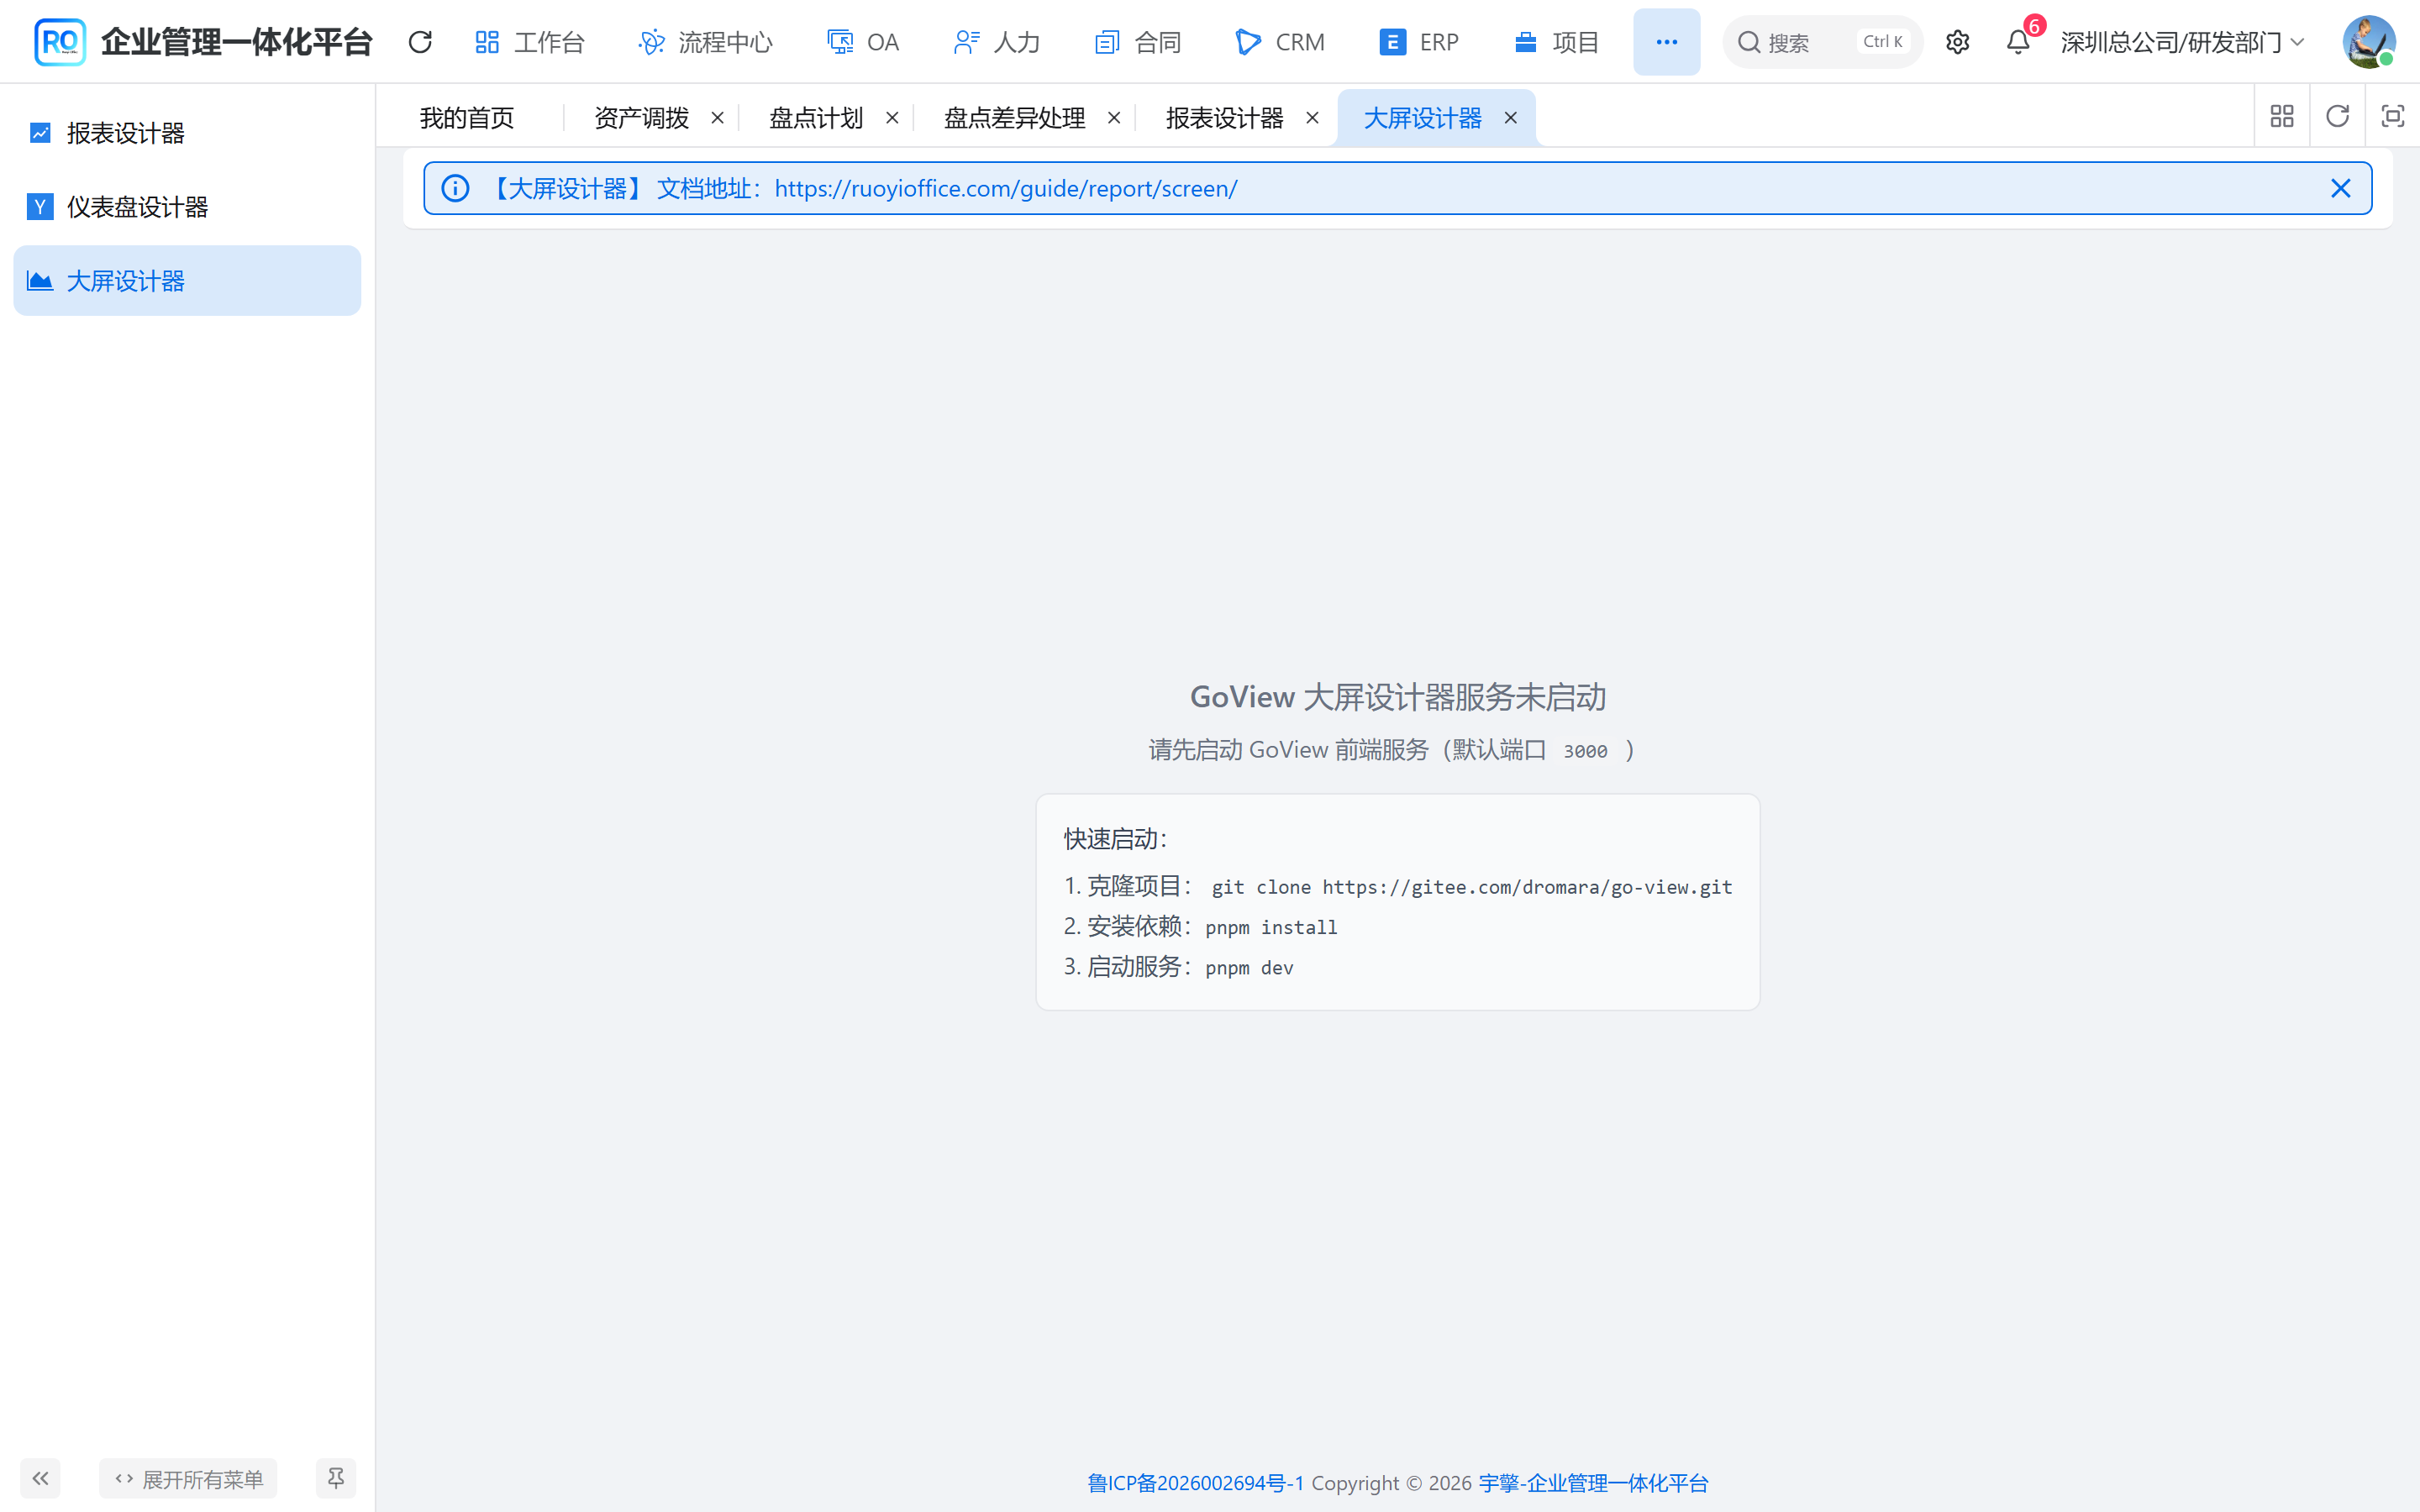Click the pin sidebar icon

(336, 1478)
